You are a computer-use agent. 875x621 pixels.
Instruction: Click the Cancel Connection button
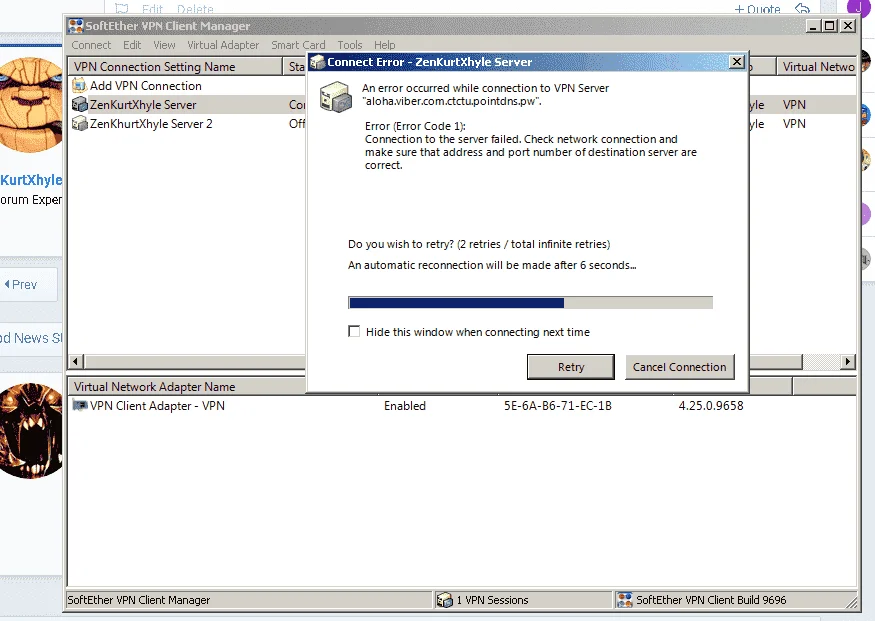[680, 367]
